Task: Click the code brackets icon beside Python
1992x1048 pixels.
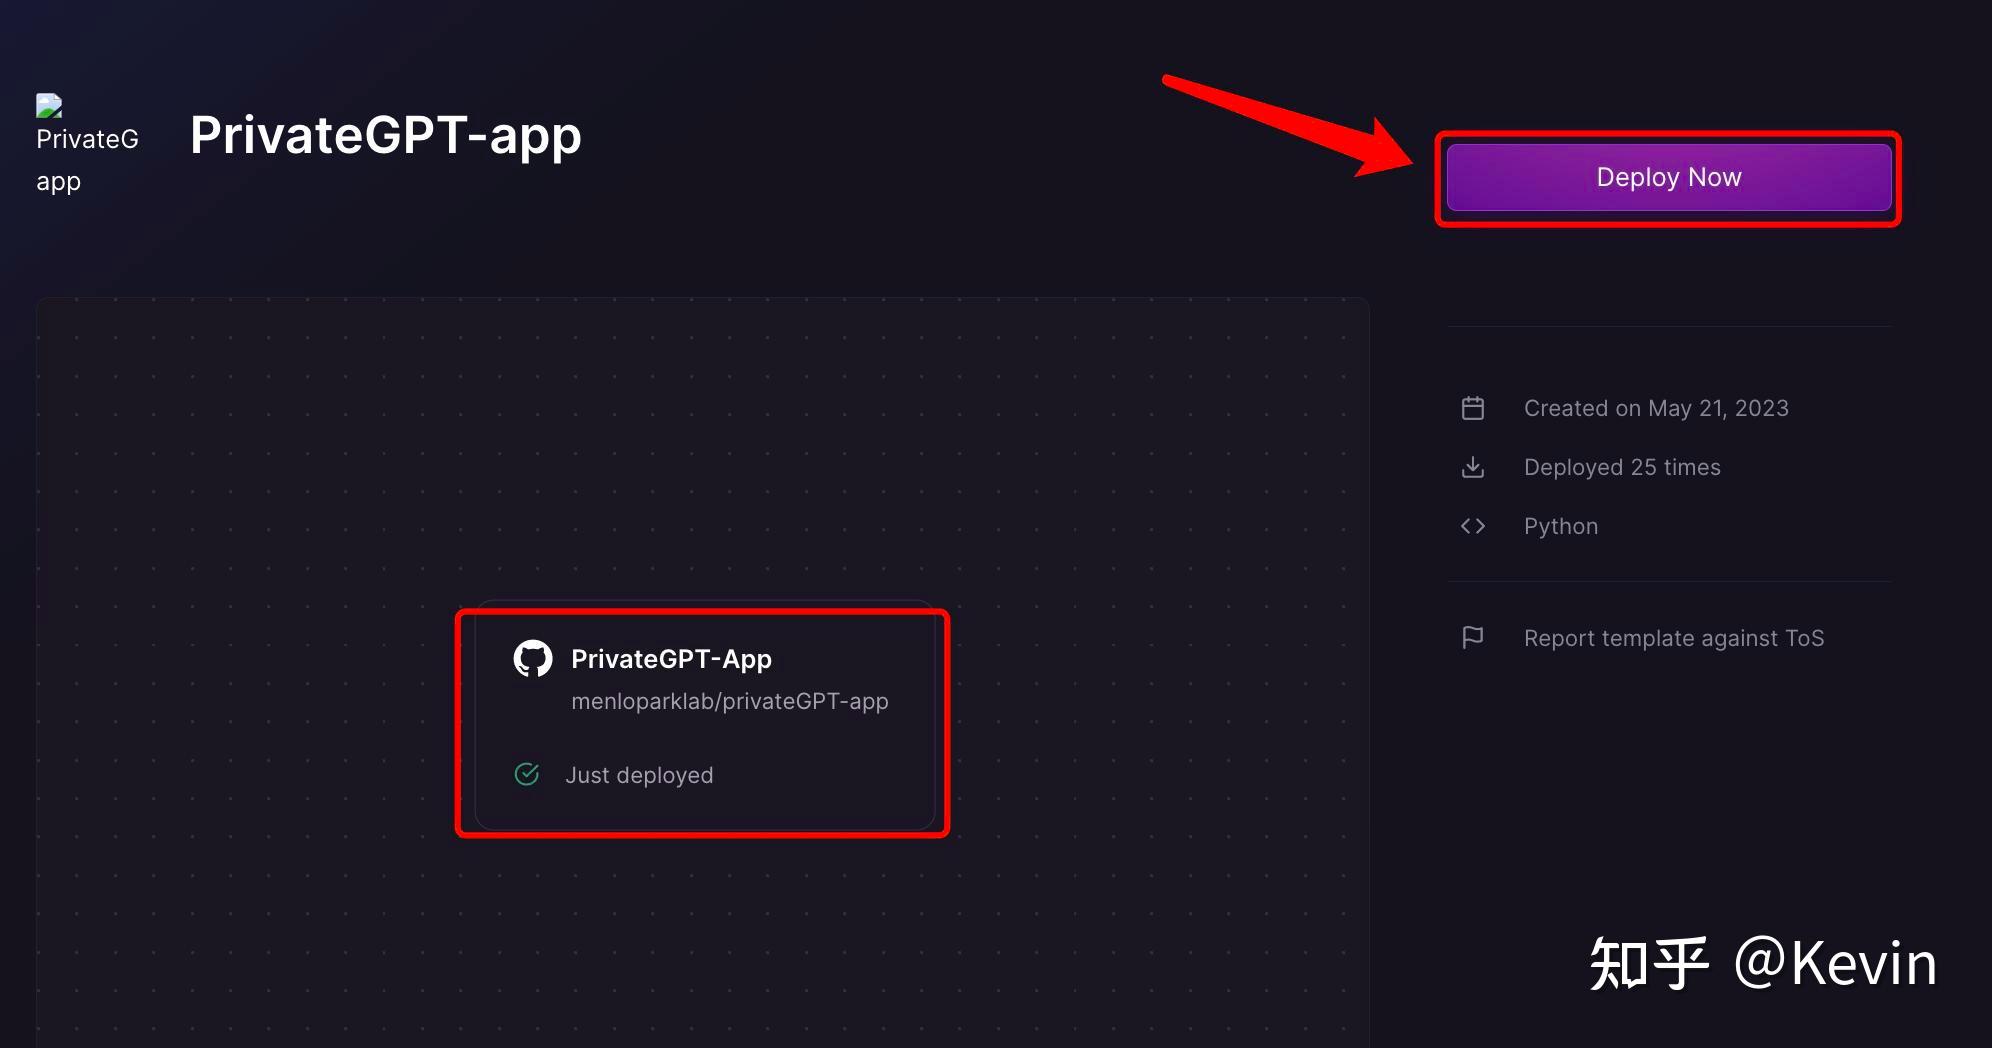Action: (1472, 526)
